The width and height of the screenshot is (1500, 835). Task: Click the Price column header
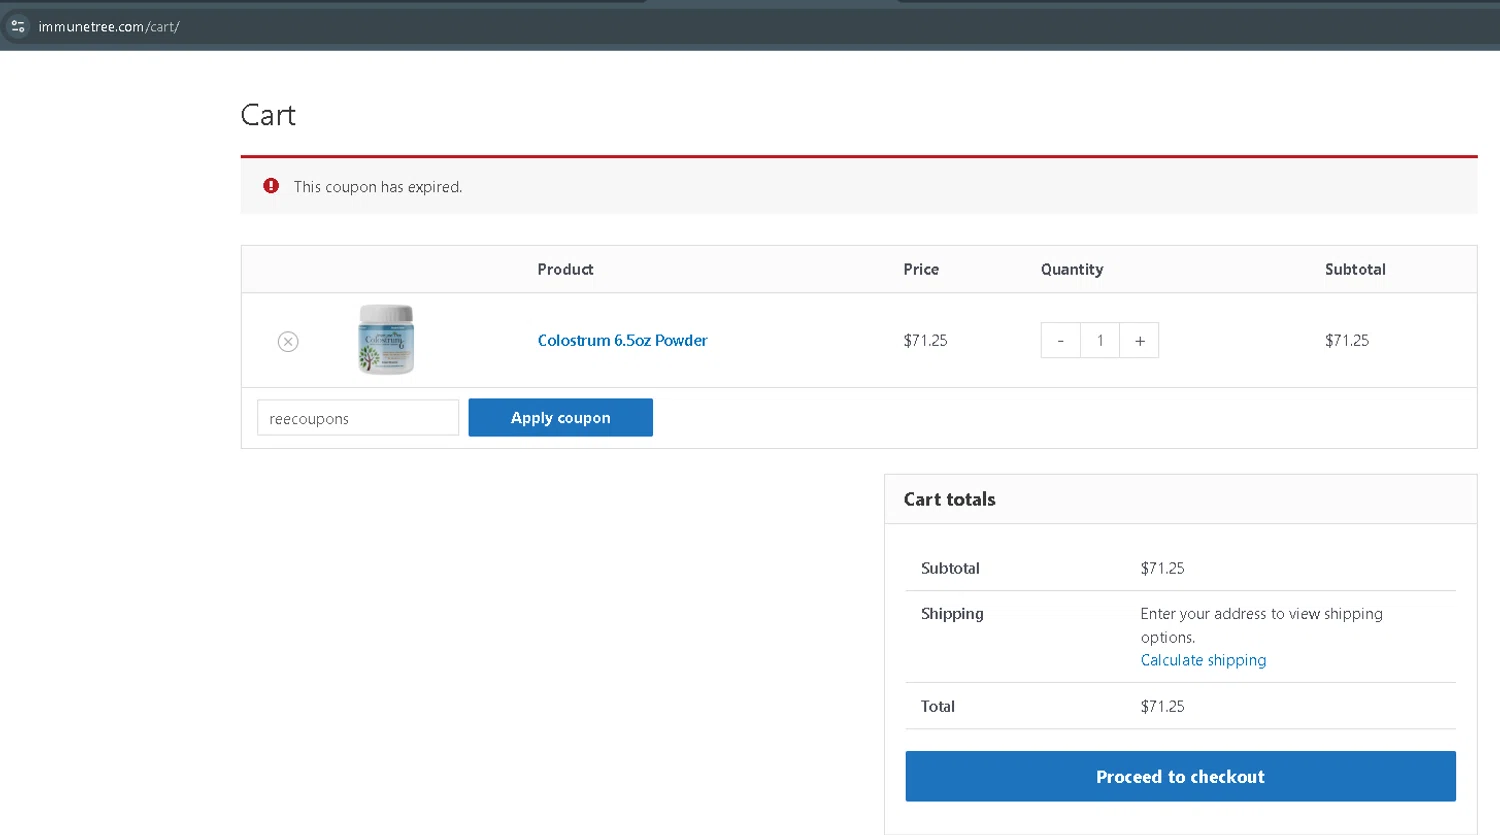click(921, 269)
